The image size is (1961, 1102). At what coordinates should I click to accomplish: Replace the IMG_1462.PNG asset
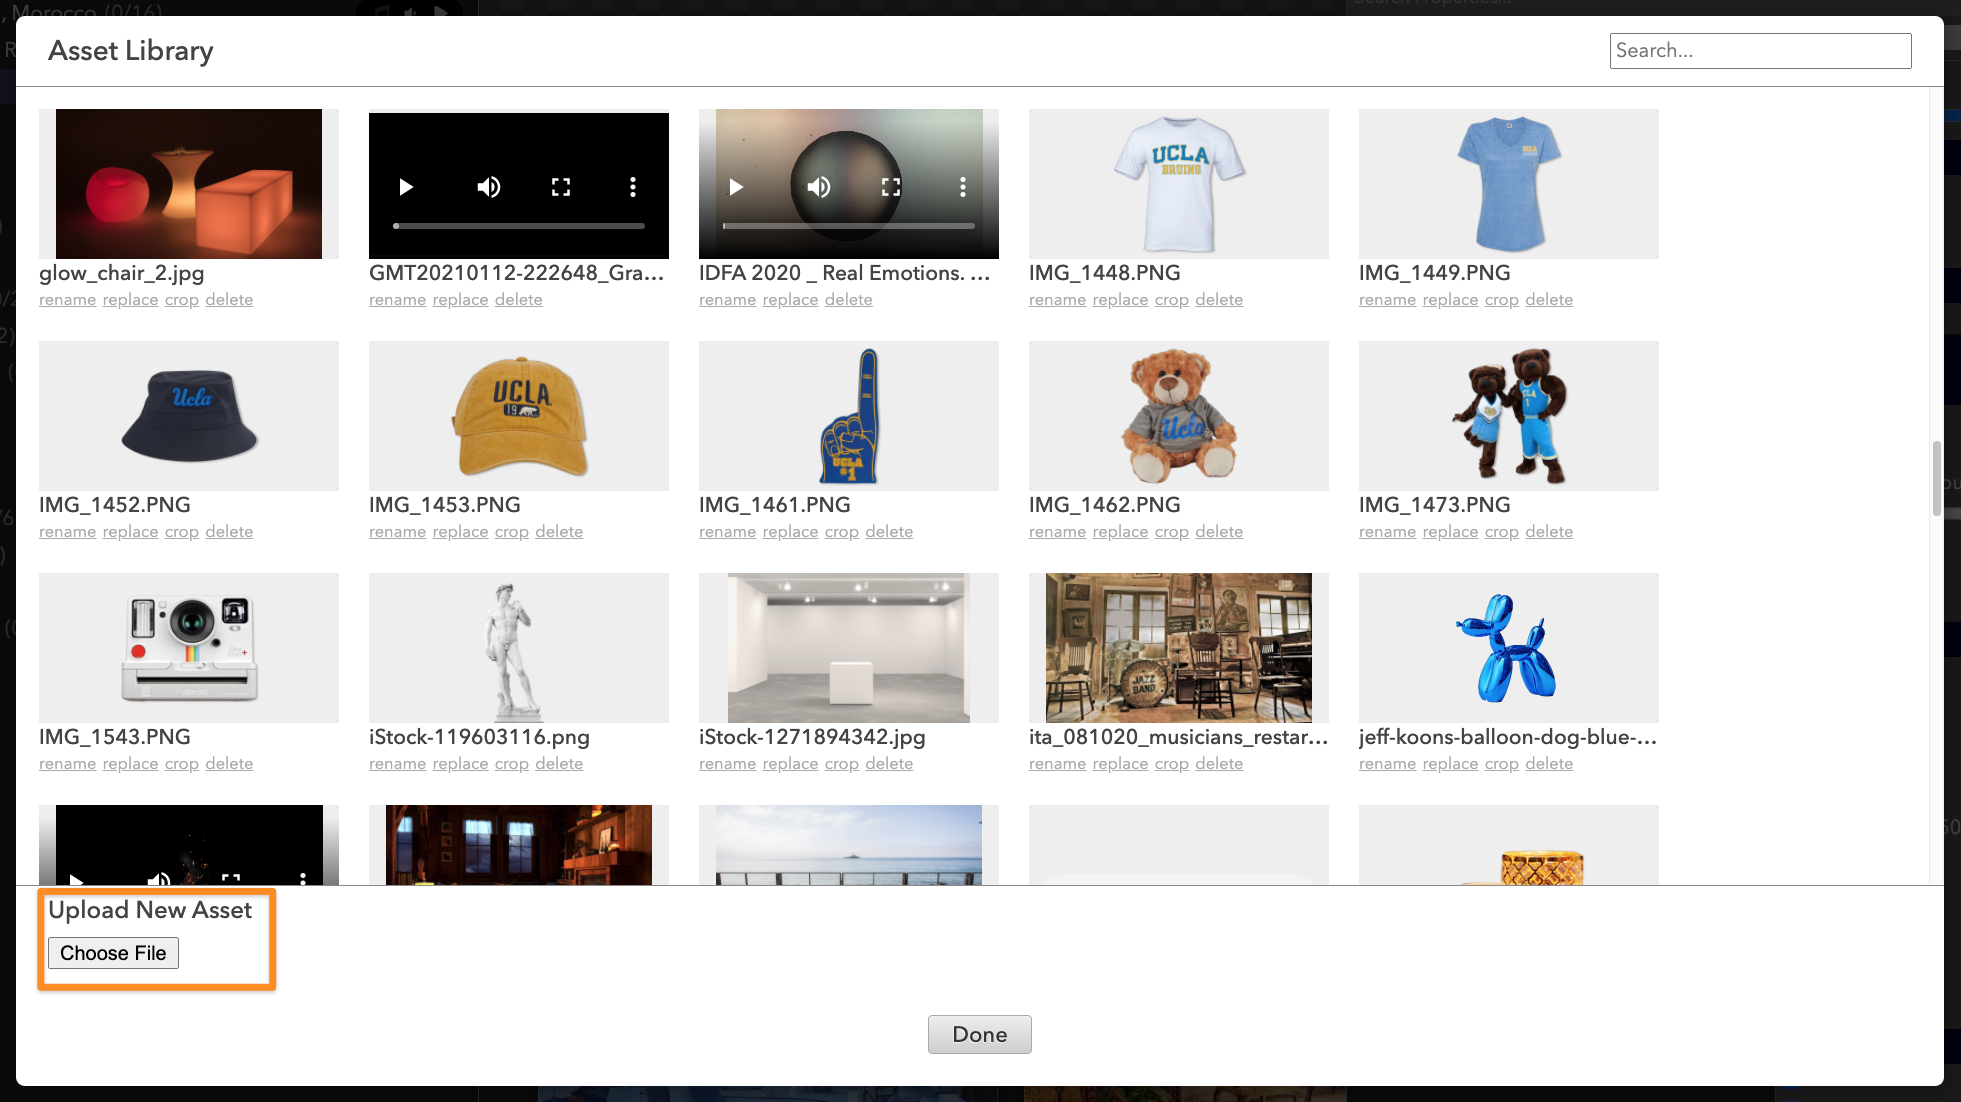tap(1119, 532)
